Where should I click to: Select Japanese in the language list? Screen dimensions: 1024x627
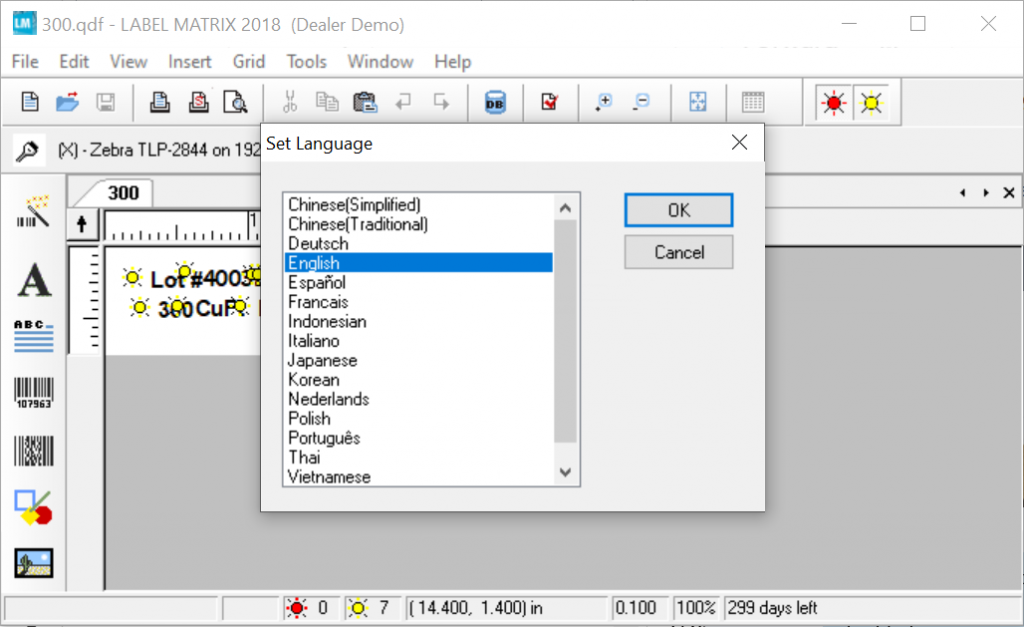point(419,360)
